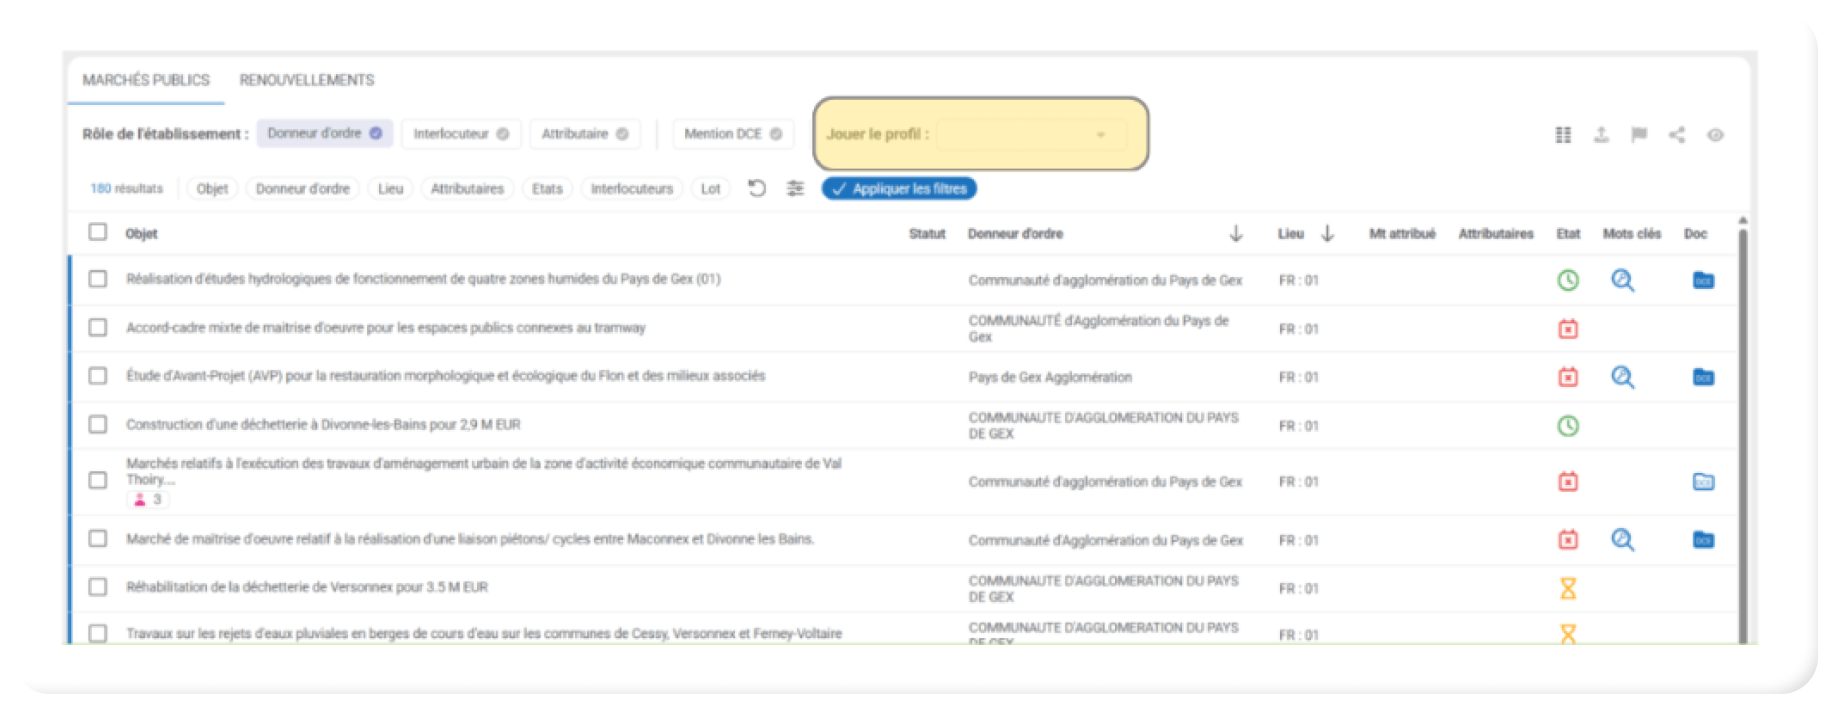The height and width of the screenshot is (707, 1831).
Task: Tick checkbox for Construction d'une déchetterie row
Action: (x=98, y=424)
